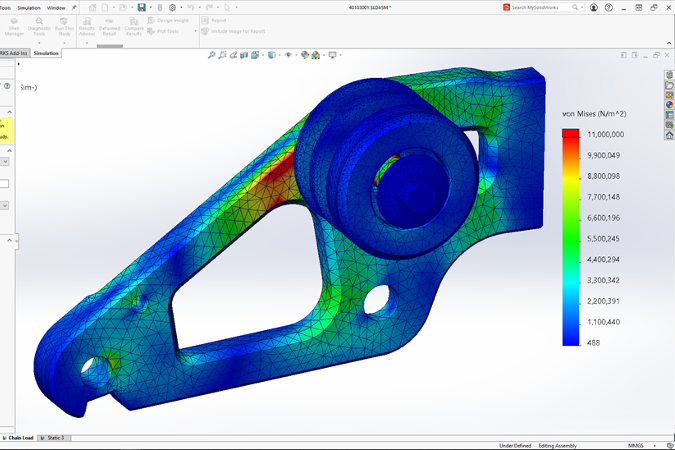This screenshot has width=675, height=450.
Task: Open the Simulation menu
Action: pos(28,7)
